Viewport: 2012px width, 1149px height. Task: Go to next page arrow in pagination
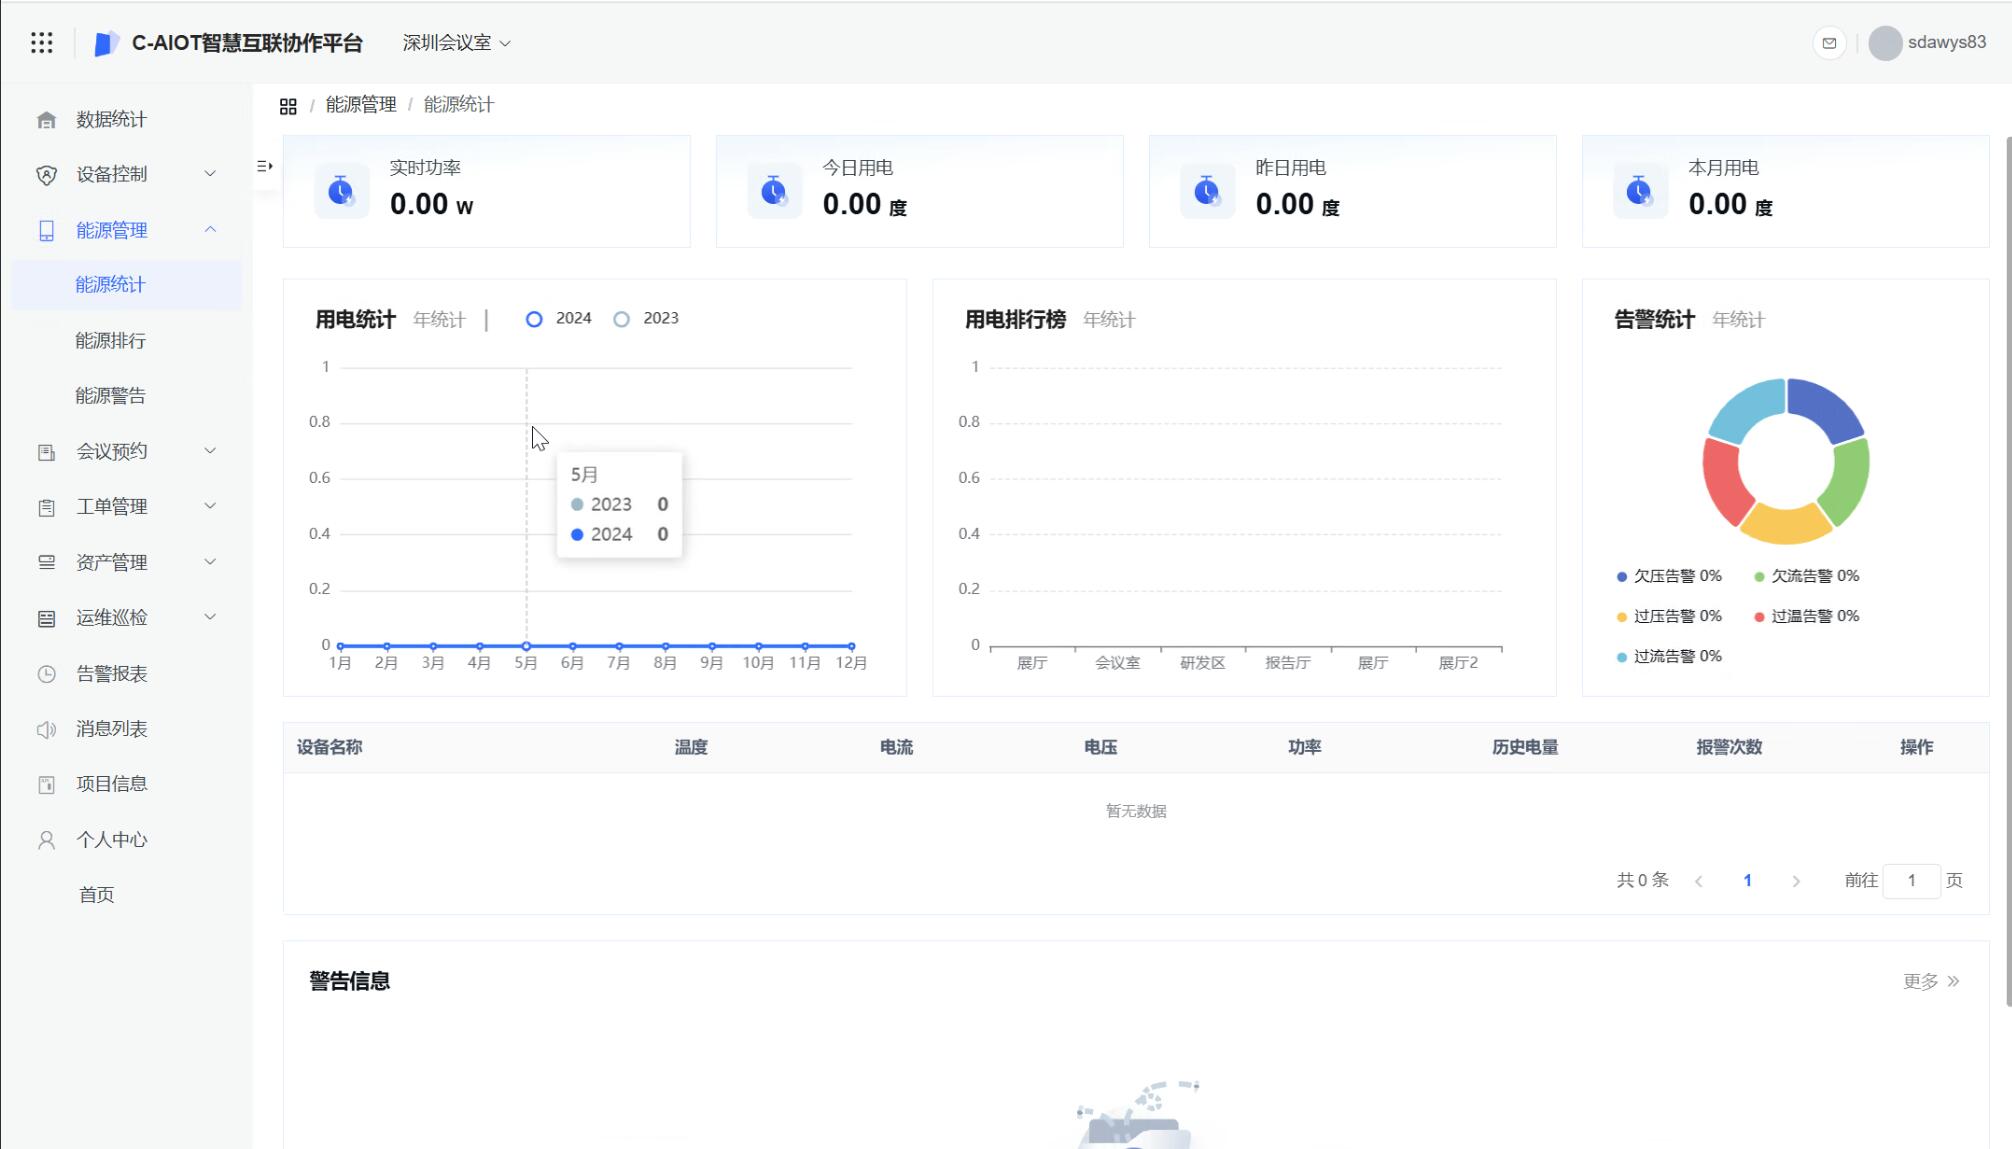tap(1796, 882)
